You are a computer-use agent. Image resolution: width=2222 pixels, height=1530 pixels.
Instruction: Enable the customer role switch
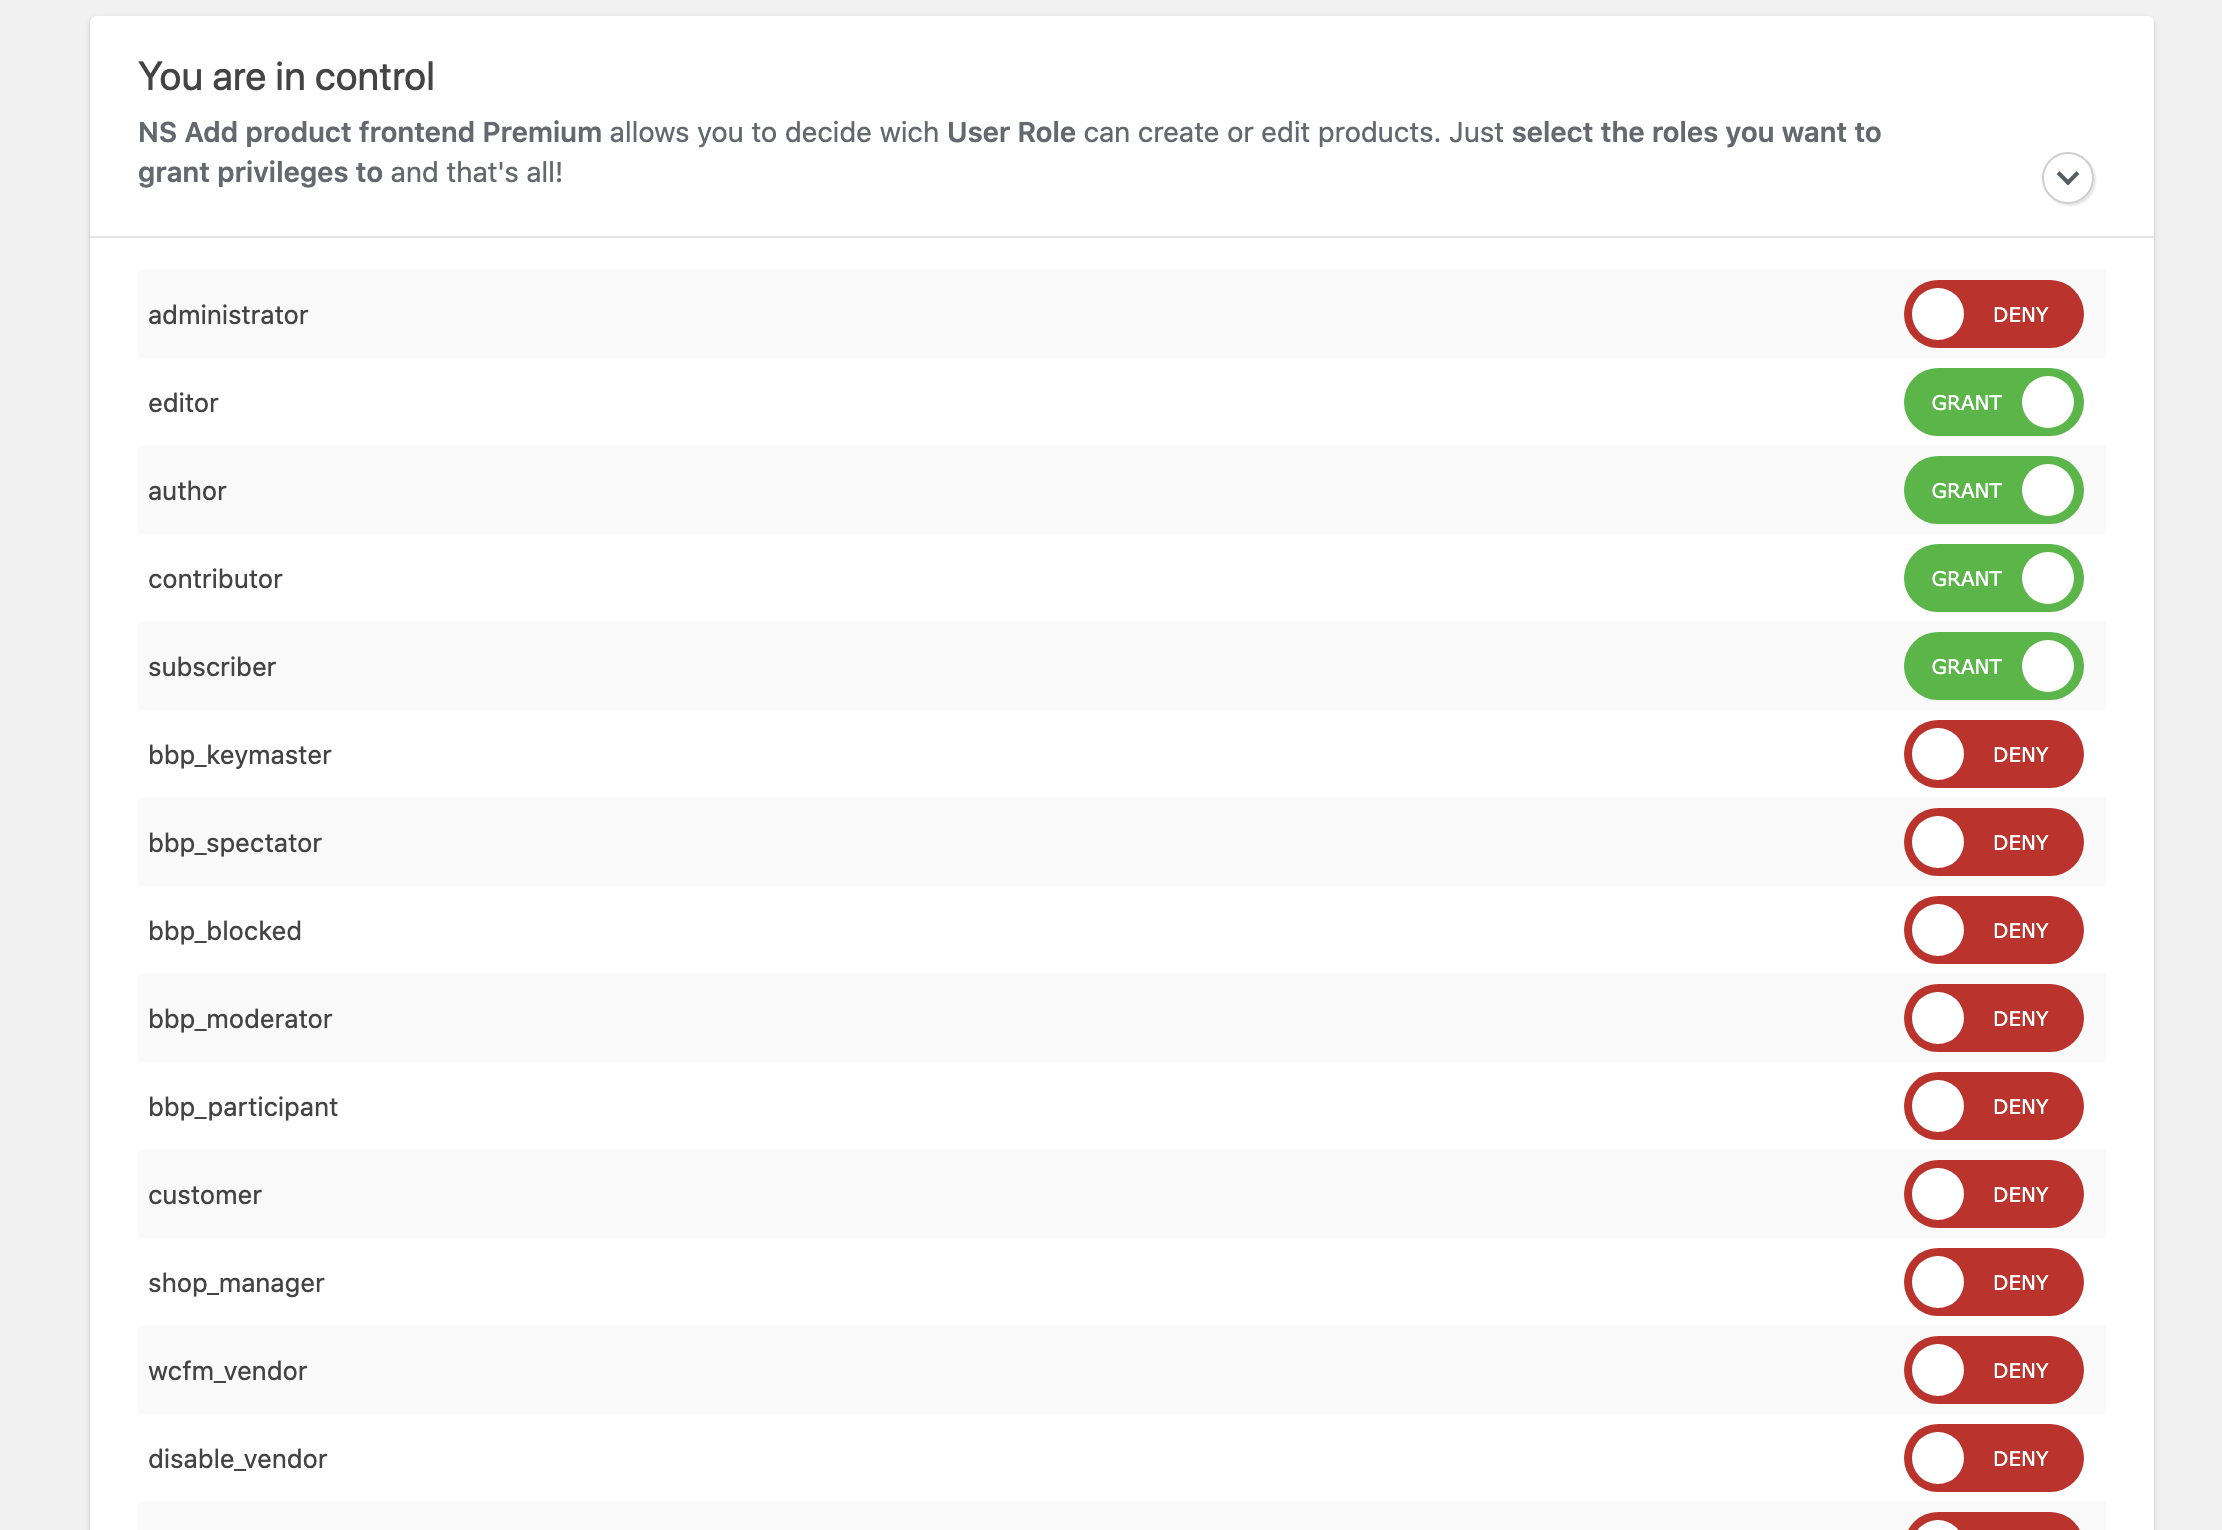tap(1993, 1194)
